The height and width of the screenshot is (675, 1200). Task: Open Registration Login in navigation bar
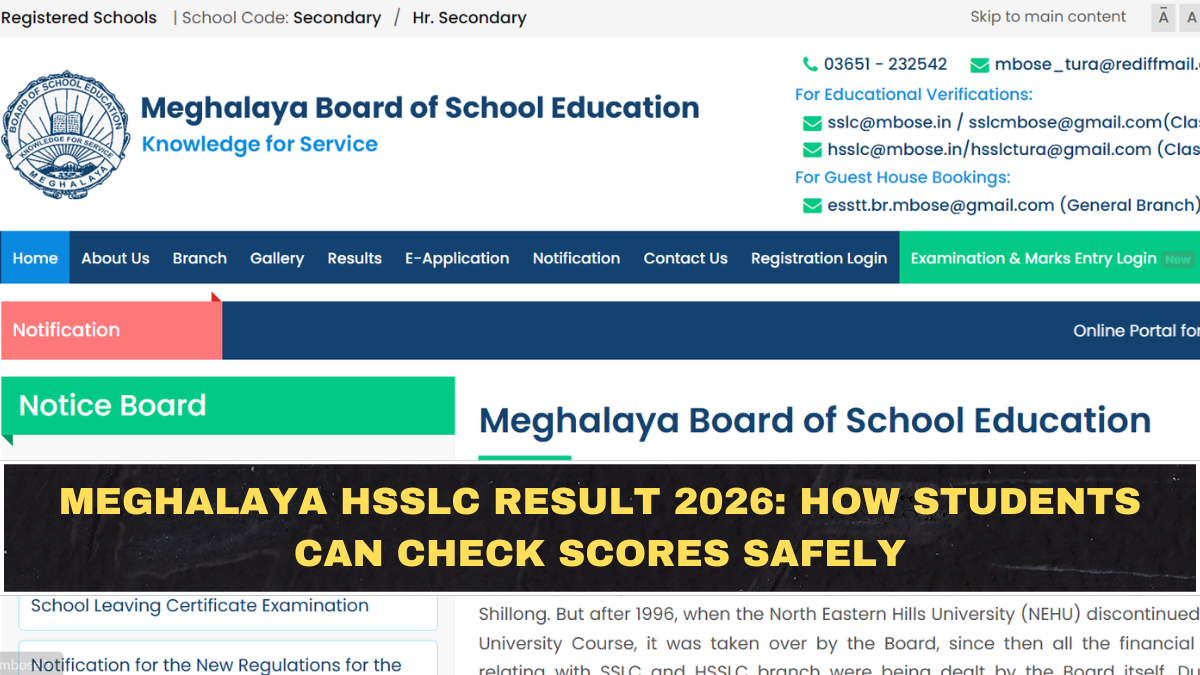(x=819, y=258)
